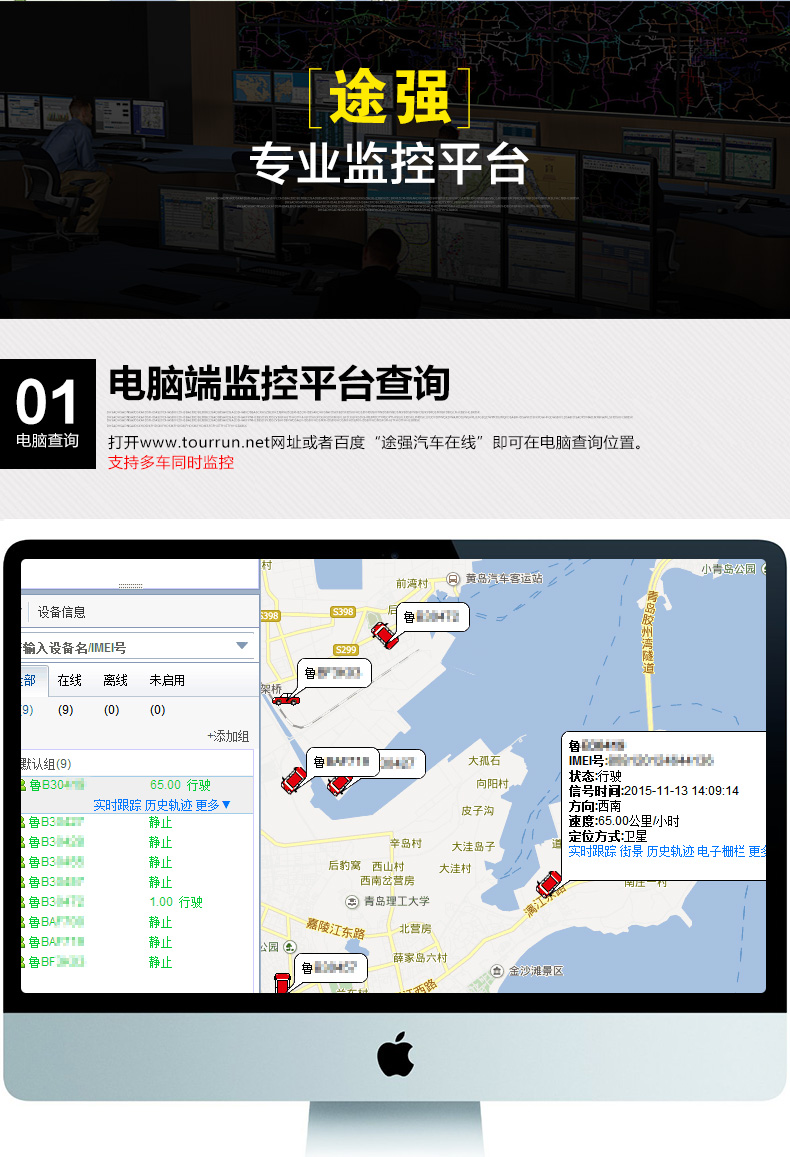
Task: Click the www.tourrun.net instruction line
Action: pos(378,443)
